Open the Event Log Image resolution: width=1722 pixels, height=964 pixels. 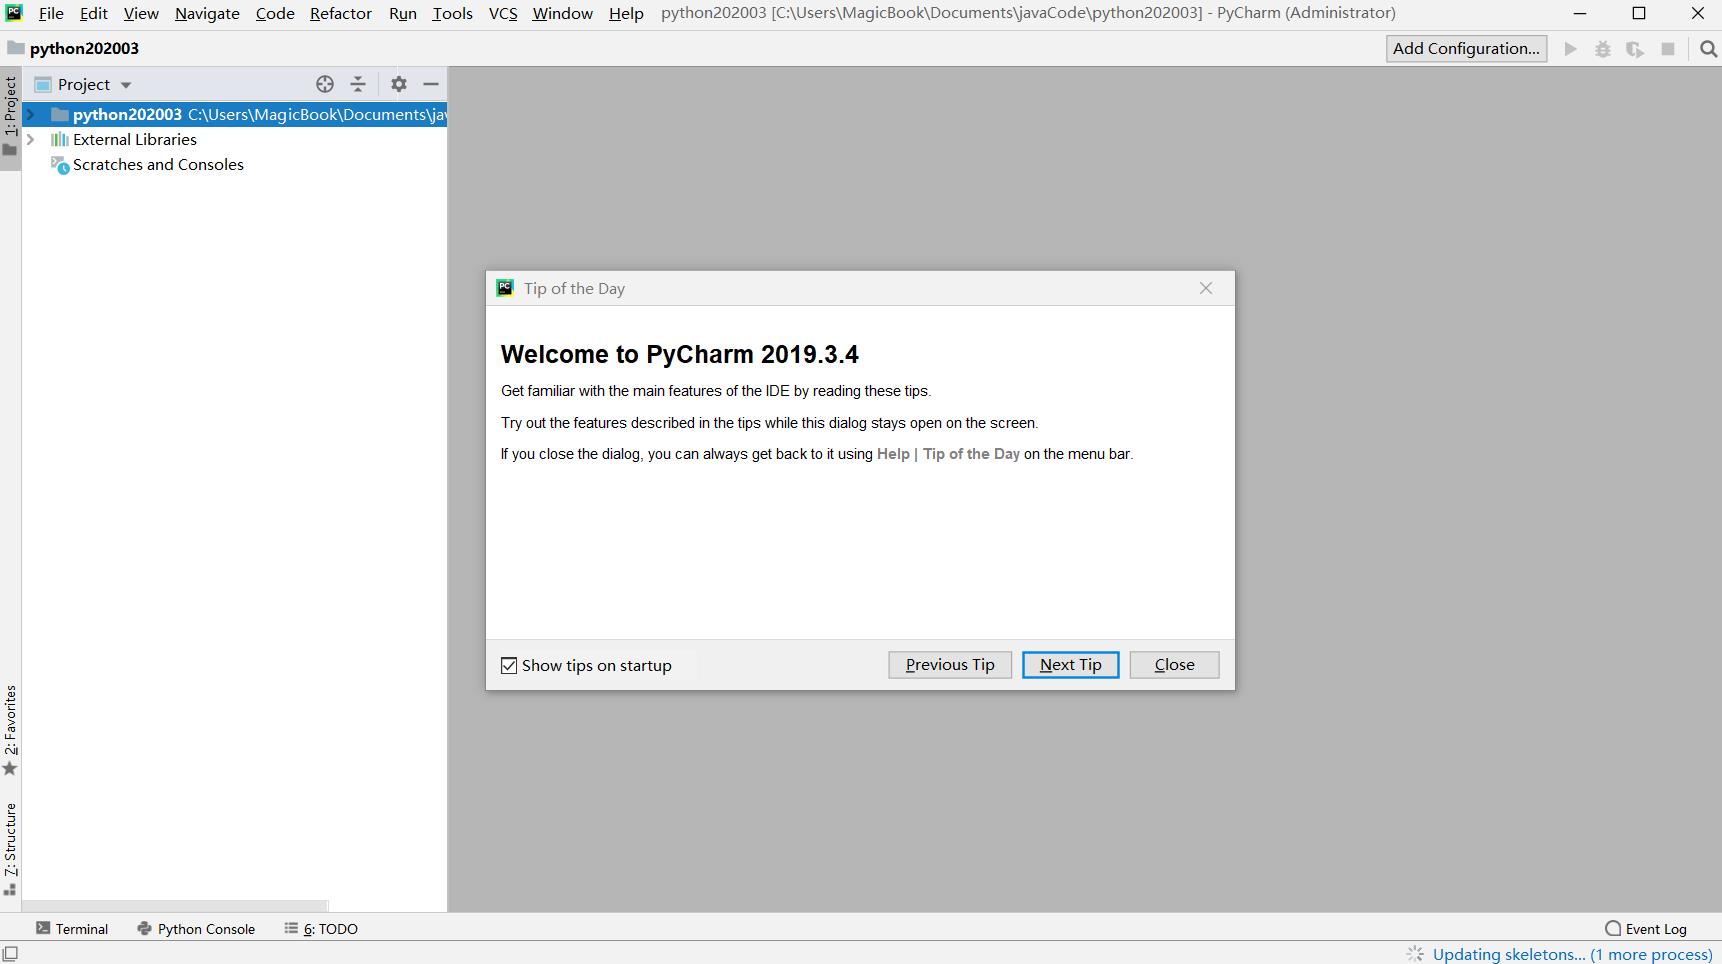pyautogui.click(x=1646, y=929)
